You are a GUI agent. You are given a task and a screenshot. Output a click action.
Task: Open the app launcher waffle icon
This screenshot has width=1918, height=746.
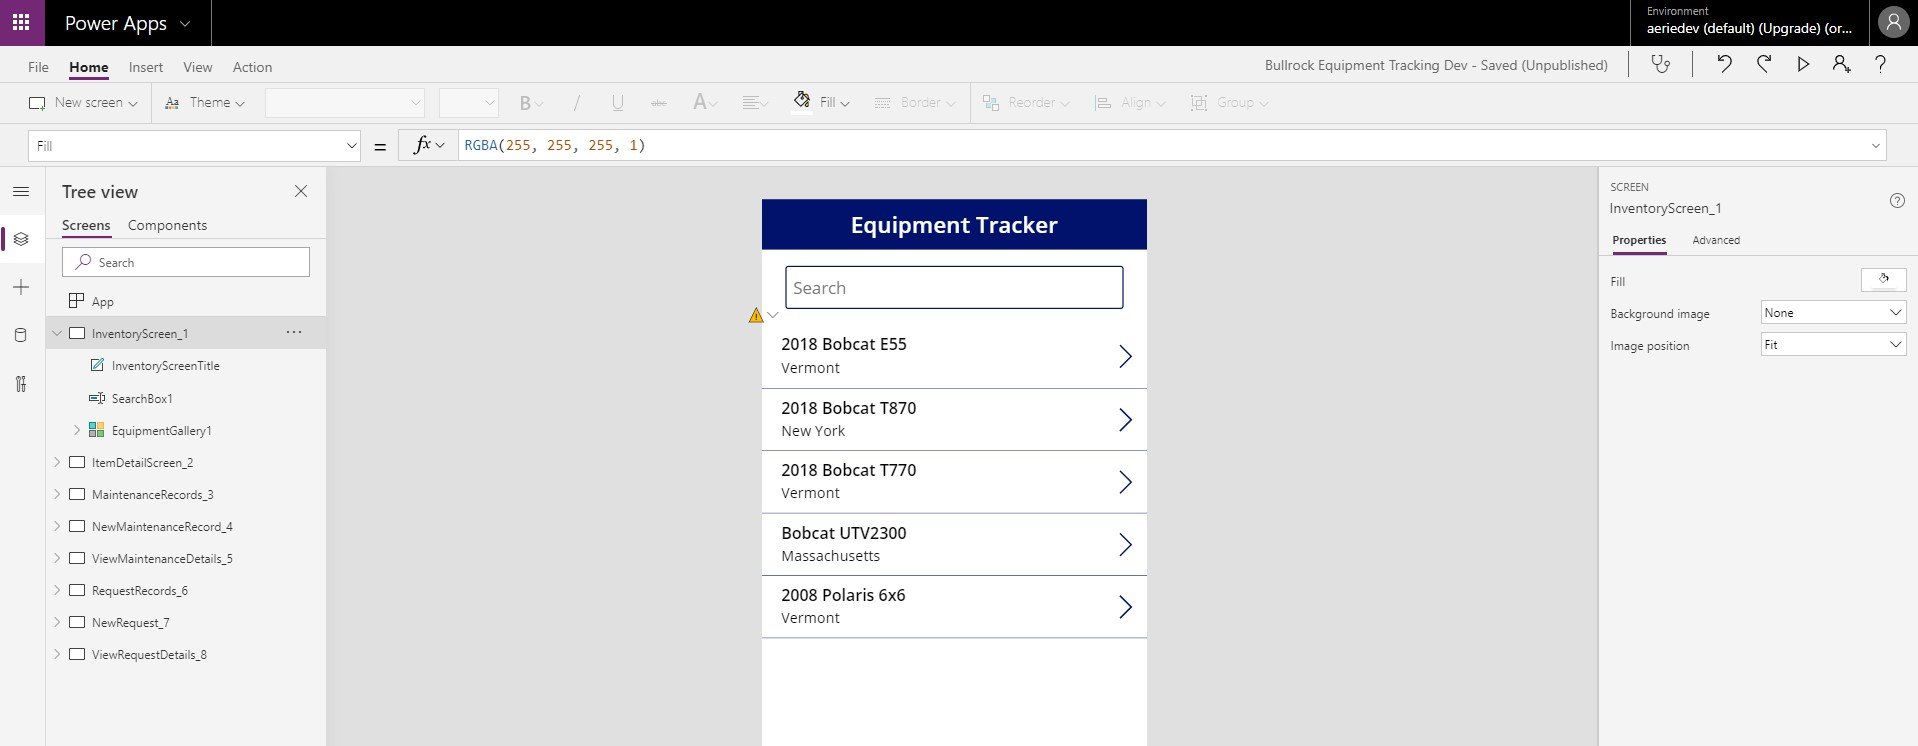(21, 22)
